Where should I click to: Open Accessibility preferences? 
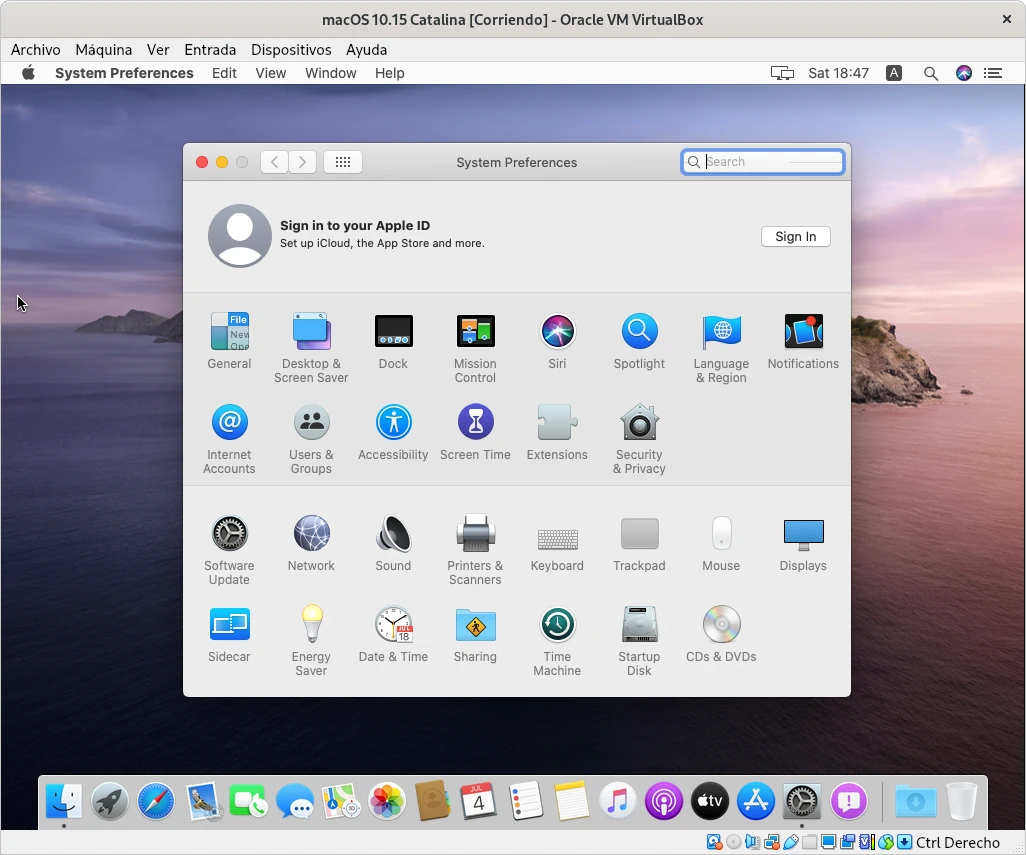393,424
